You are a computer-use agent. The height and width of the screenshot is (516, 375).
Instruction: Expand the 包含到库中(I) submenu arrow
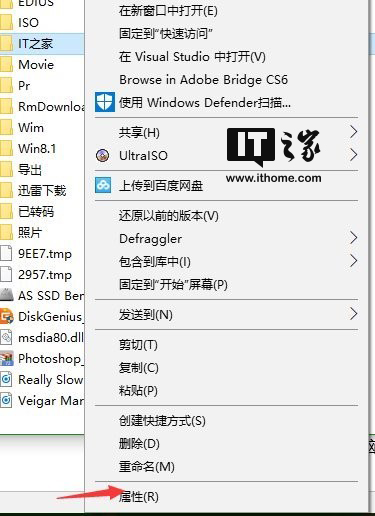[x=353, y=261]
